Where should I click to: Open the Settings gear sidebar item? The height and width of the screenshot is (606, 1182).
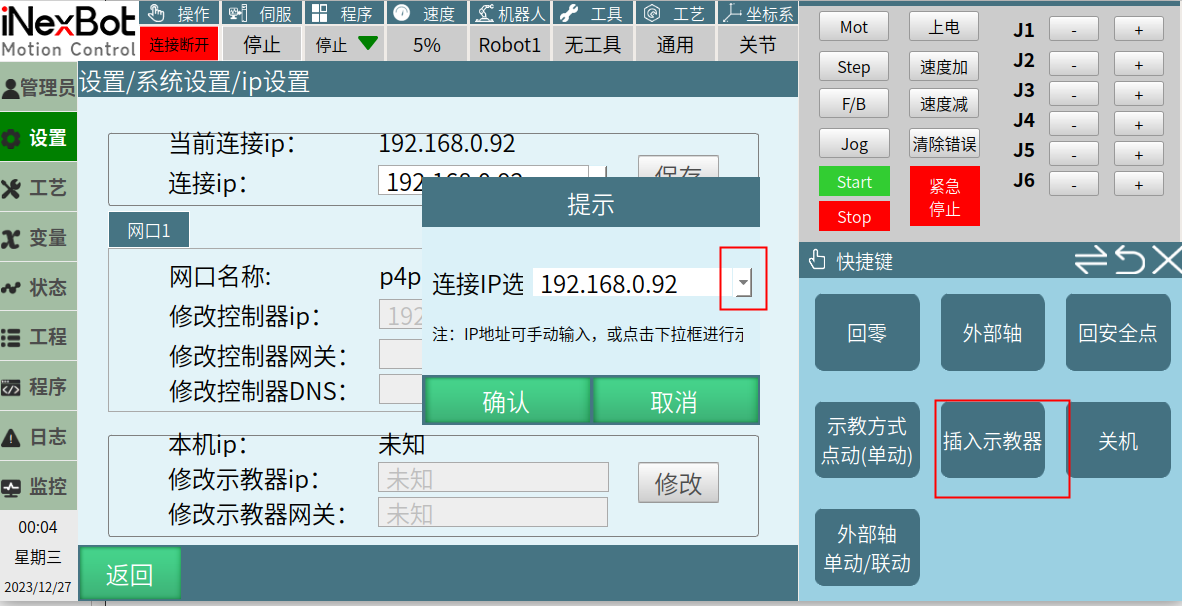[x=38, y=138]
